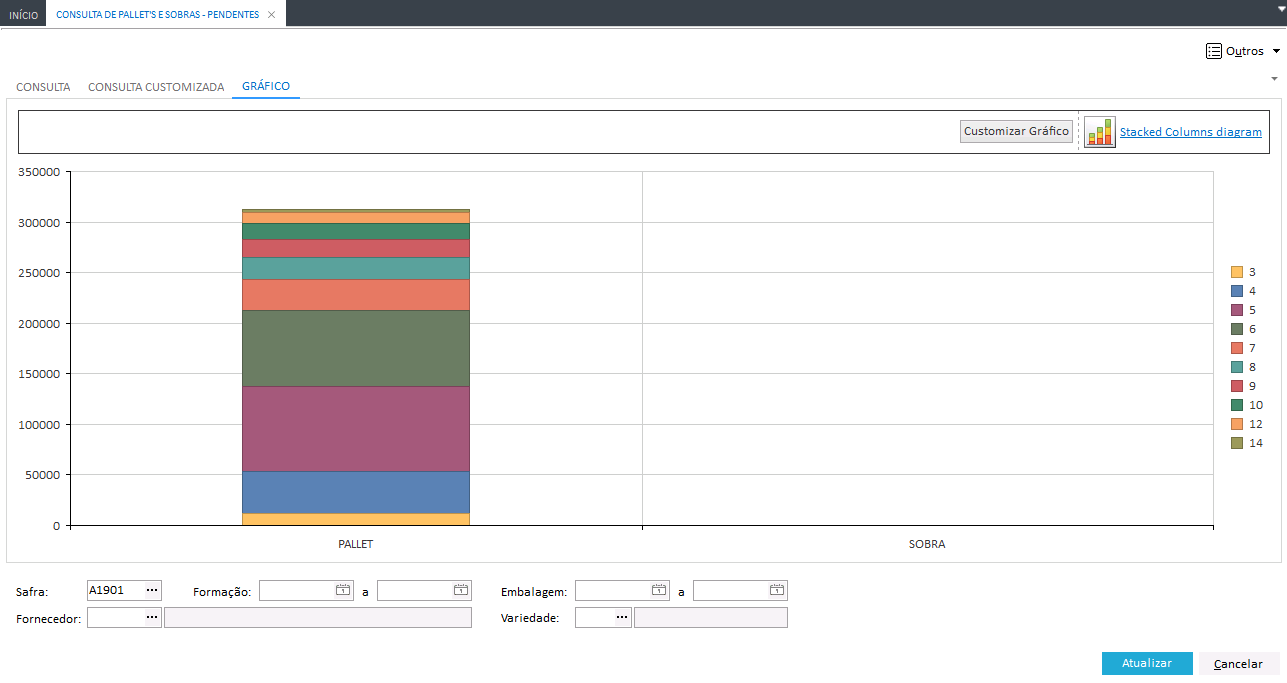Open calendar for Formação end date
The height and width of the screenshot is (683, 1287).
click(461, 591)
